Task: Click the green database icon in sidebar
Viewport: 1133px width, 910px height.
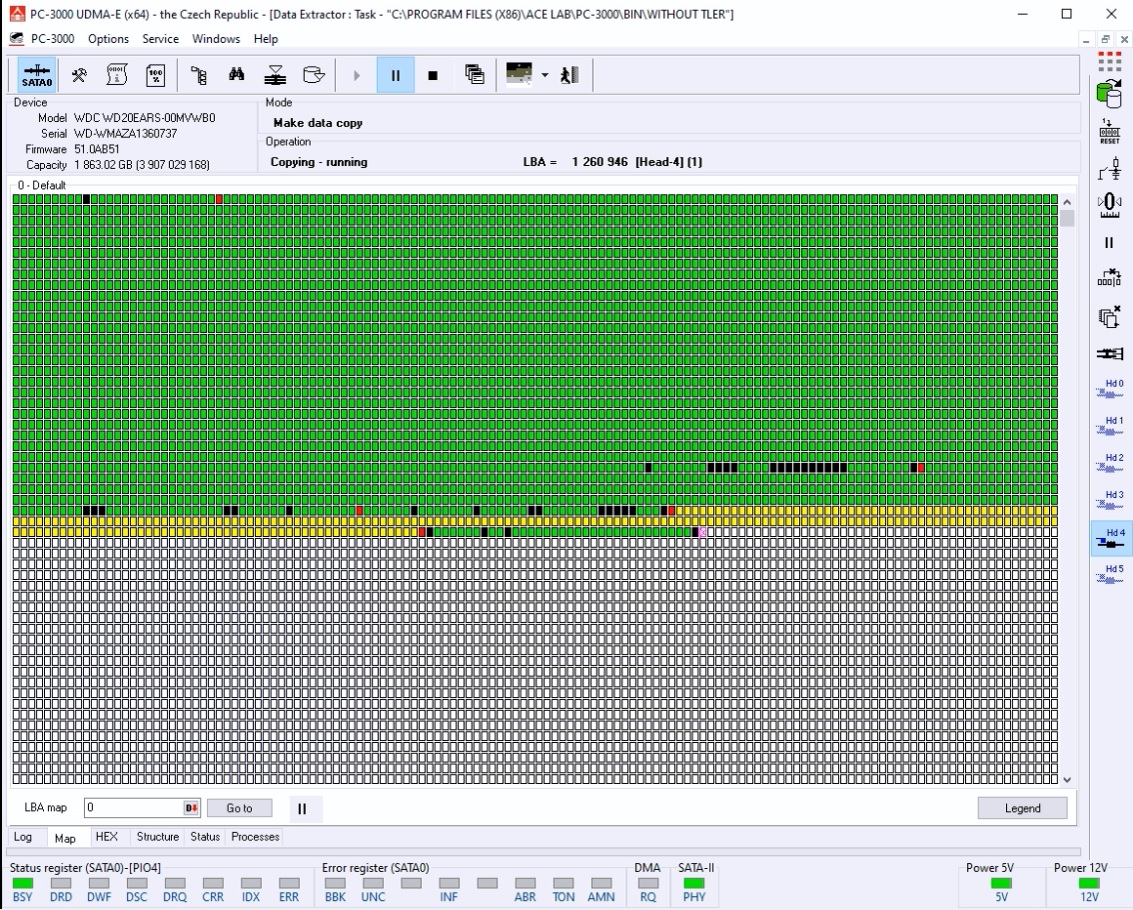Action: point(1109,94)
